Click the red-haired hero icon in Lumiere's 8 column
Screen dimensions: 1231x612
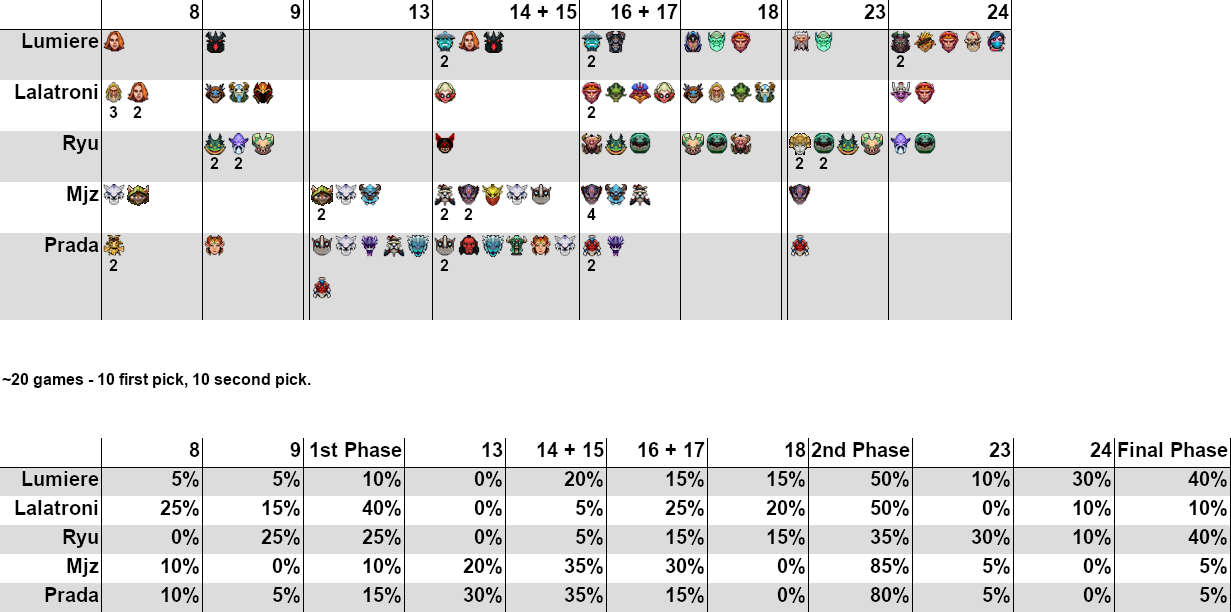point(115,42)
